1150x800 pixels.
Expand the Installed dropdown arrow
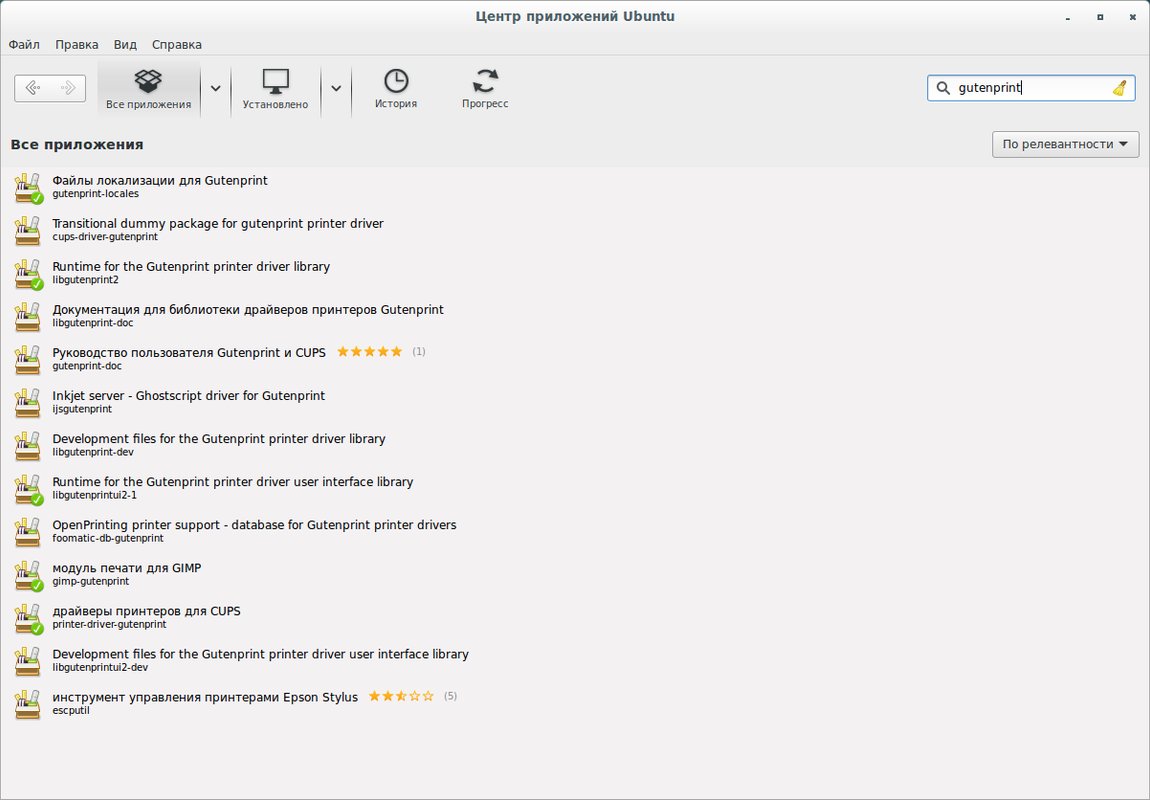[x=336, y=89]
